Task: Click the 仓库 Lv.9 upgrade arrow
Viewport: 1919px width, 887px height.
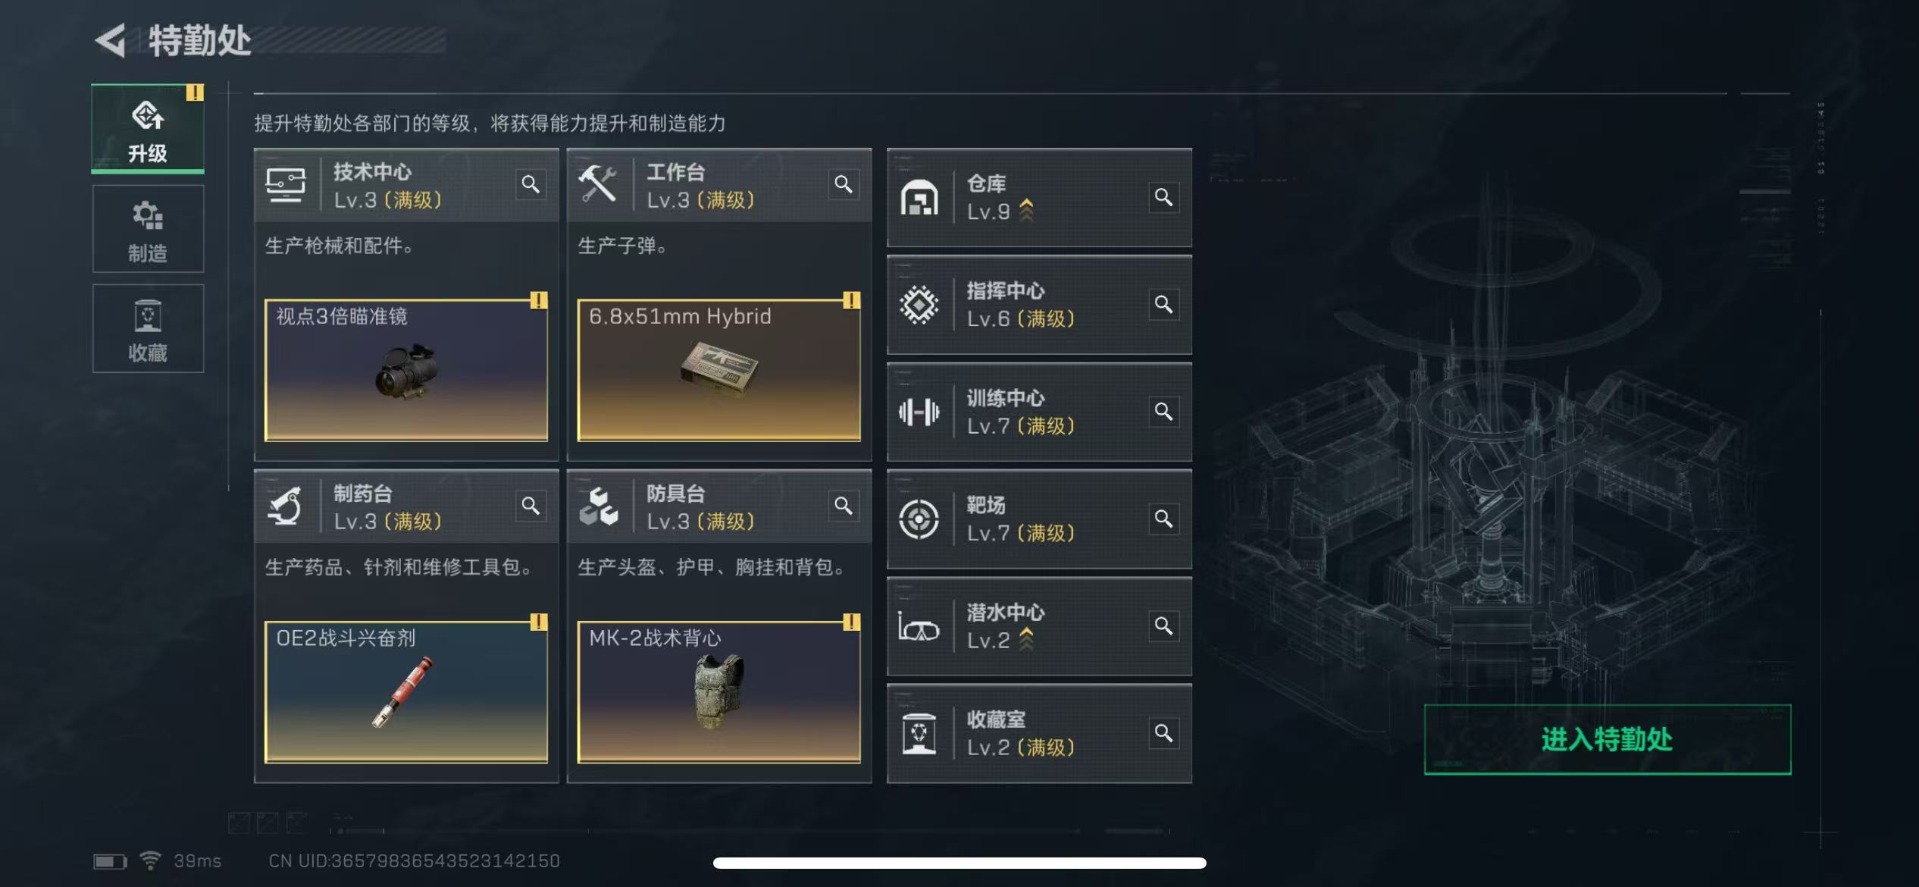Action: tap(1026, 210)
